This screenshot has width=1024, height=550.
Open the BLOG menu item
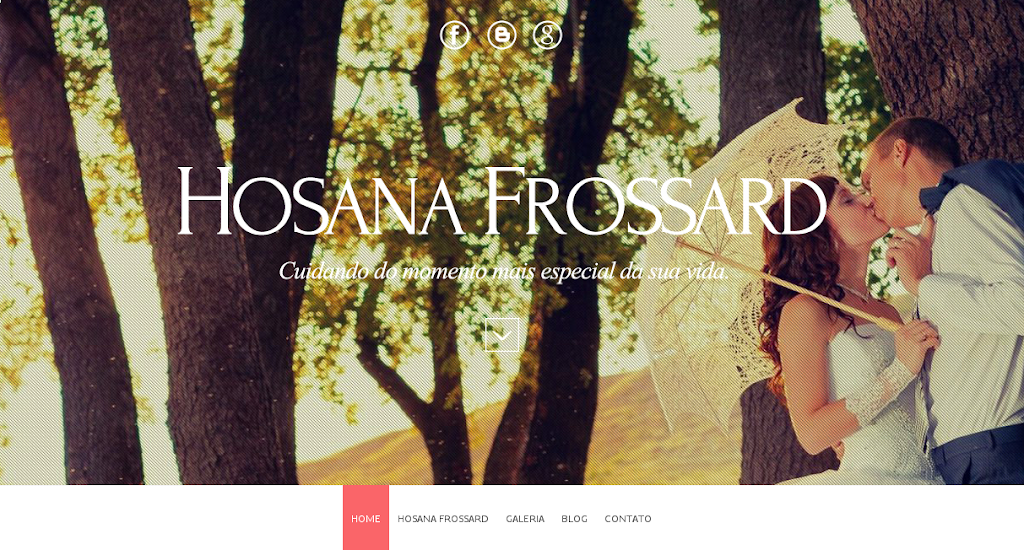[x=574, y=519]
